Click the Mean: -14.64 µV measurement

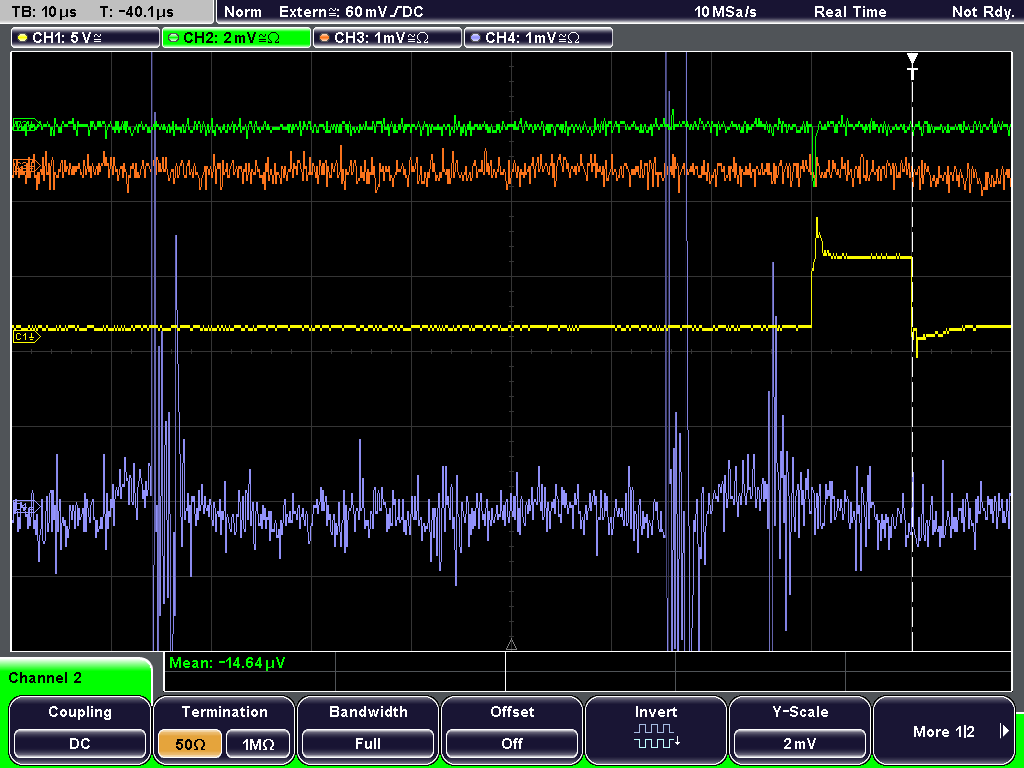(x=227, y=663)
